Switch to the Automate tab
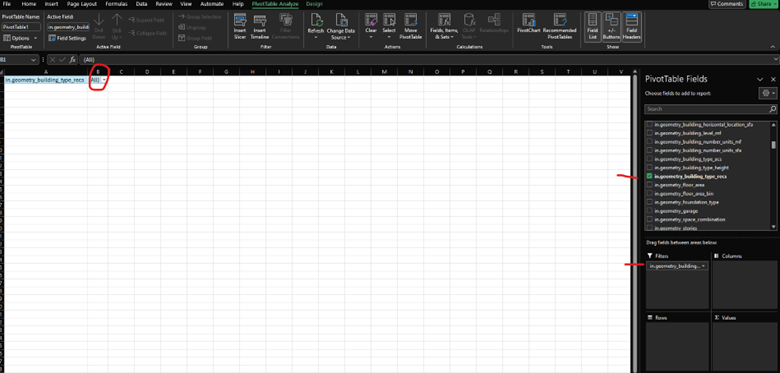Screen dimensions: 780x373 212,4
